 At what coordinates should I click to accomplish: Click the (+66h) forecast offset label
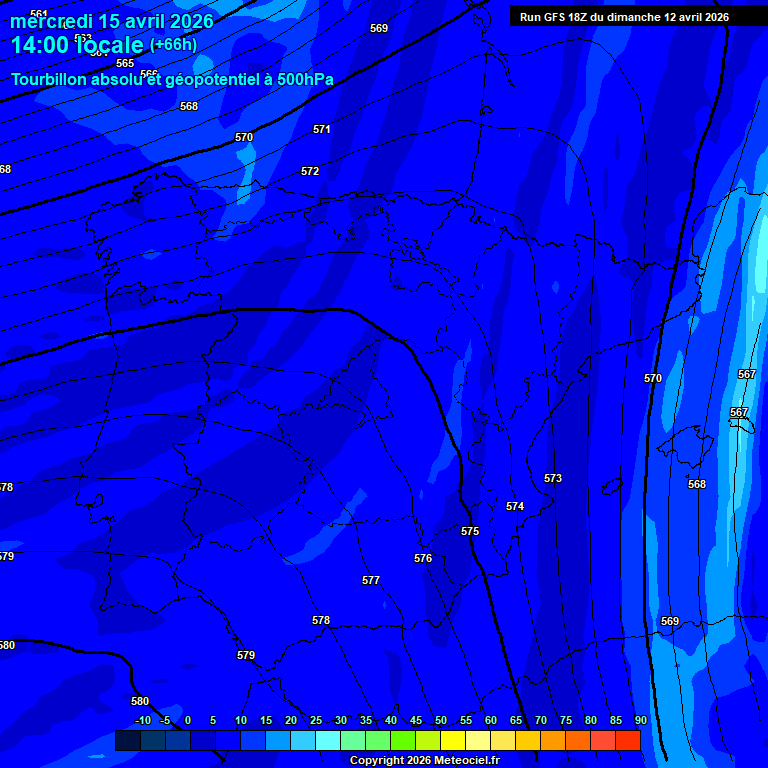(173, 45)
